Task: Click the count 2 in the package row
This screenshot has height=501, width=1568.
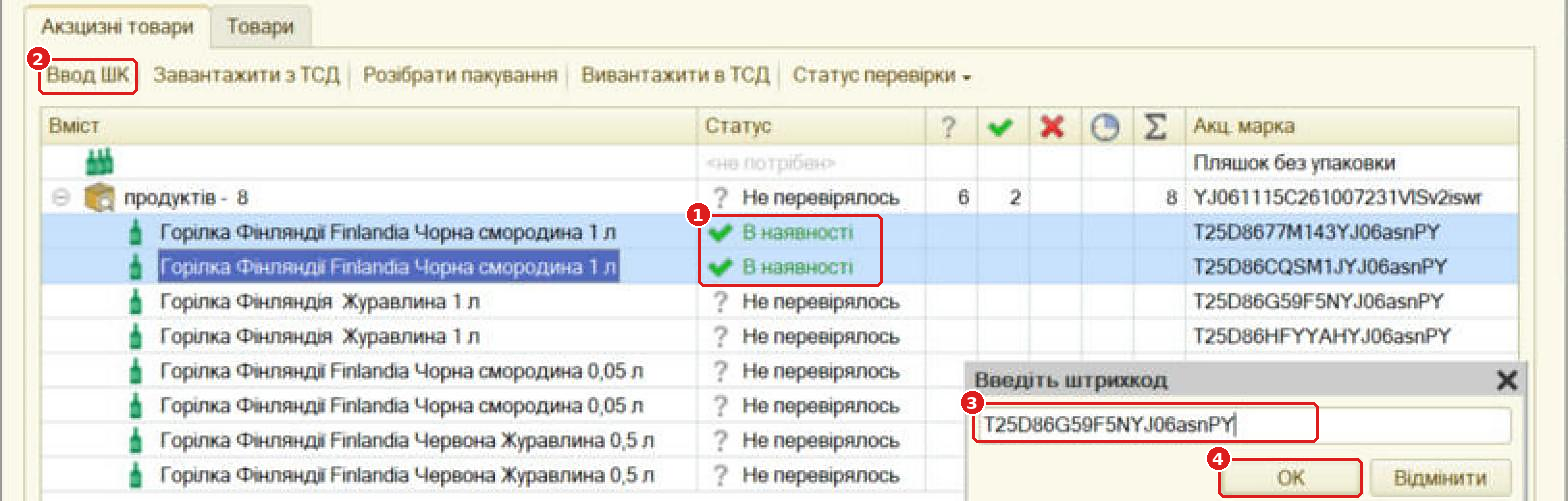Action: pyautogui.click(x=1014, y=198)
